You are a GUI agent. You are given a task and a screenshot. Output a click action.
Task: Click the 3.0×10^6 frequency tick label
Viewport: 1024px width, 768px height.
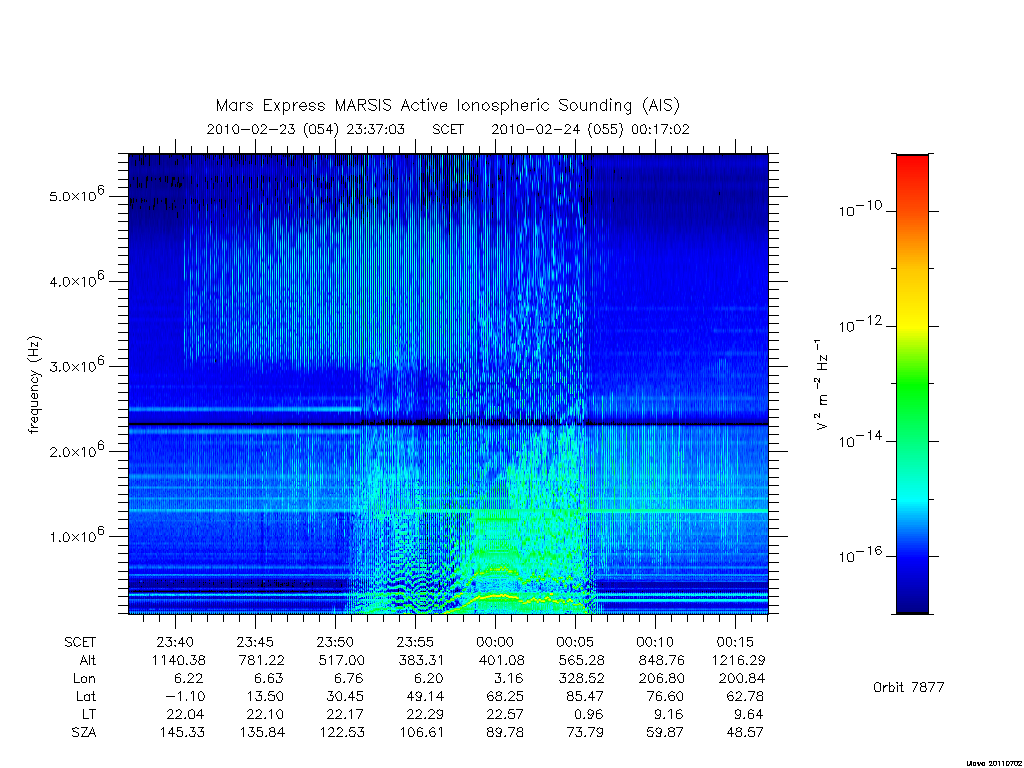click(76, 365)
